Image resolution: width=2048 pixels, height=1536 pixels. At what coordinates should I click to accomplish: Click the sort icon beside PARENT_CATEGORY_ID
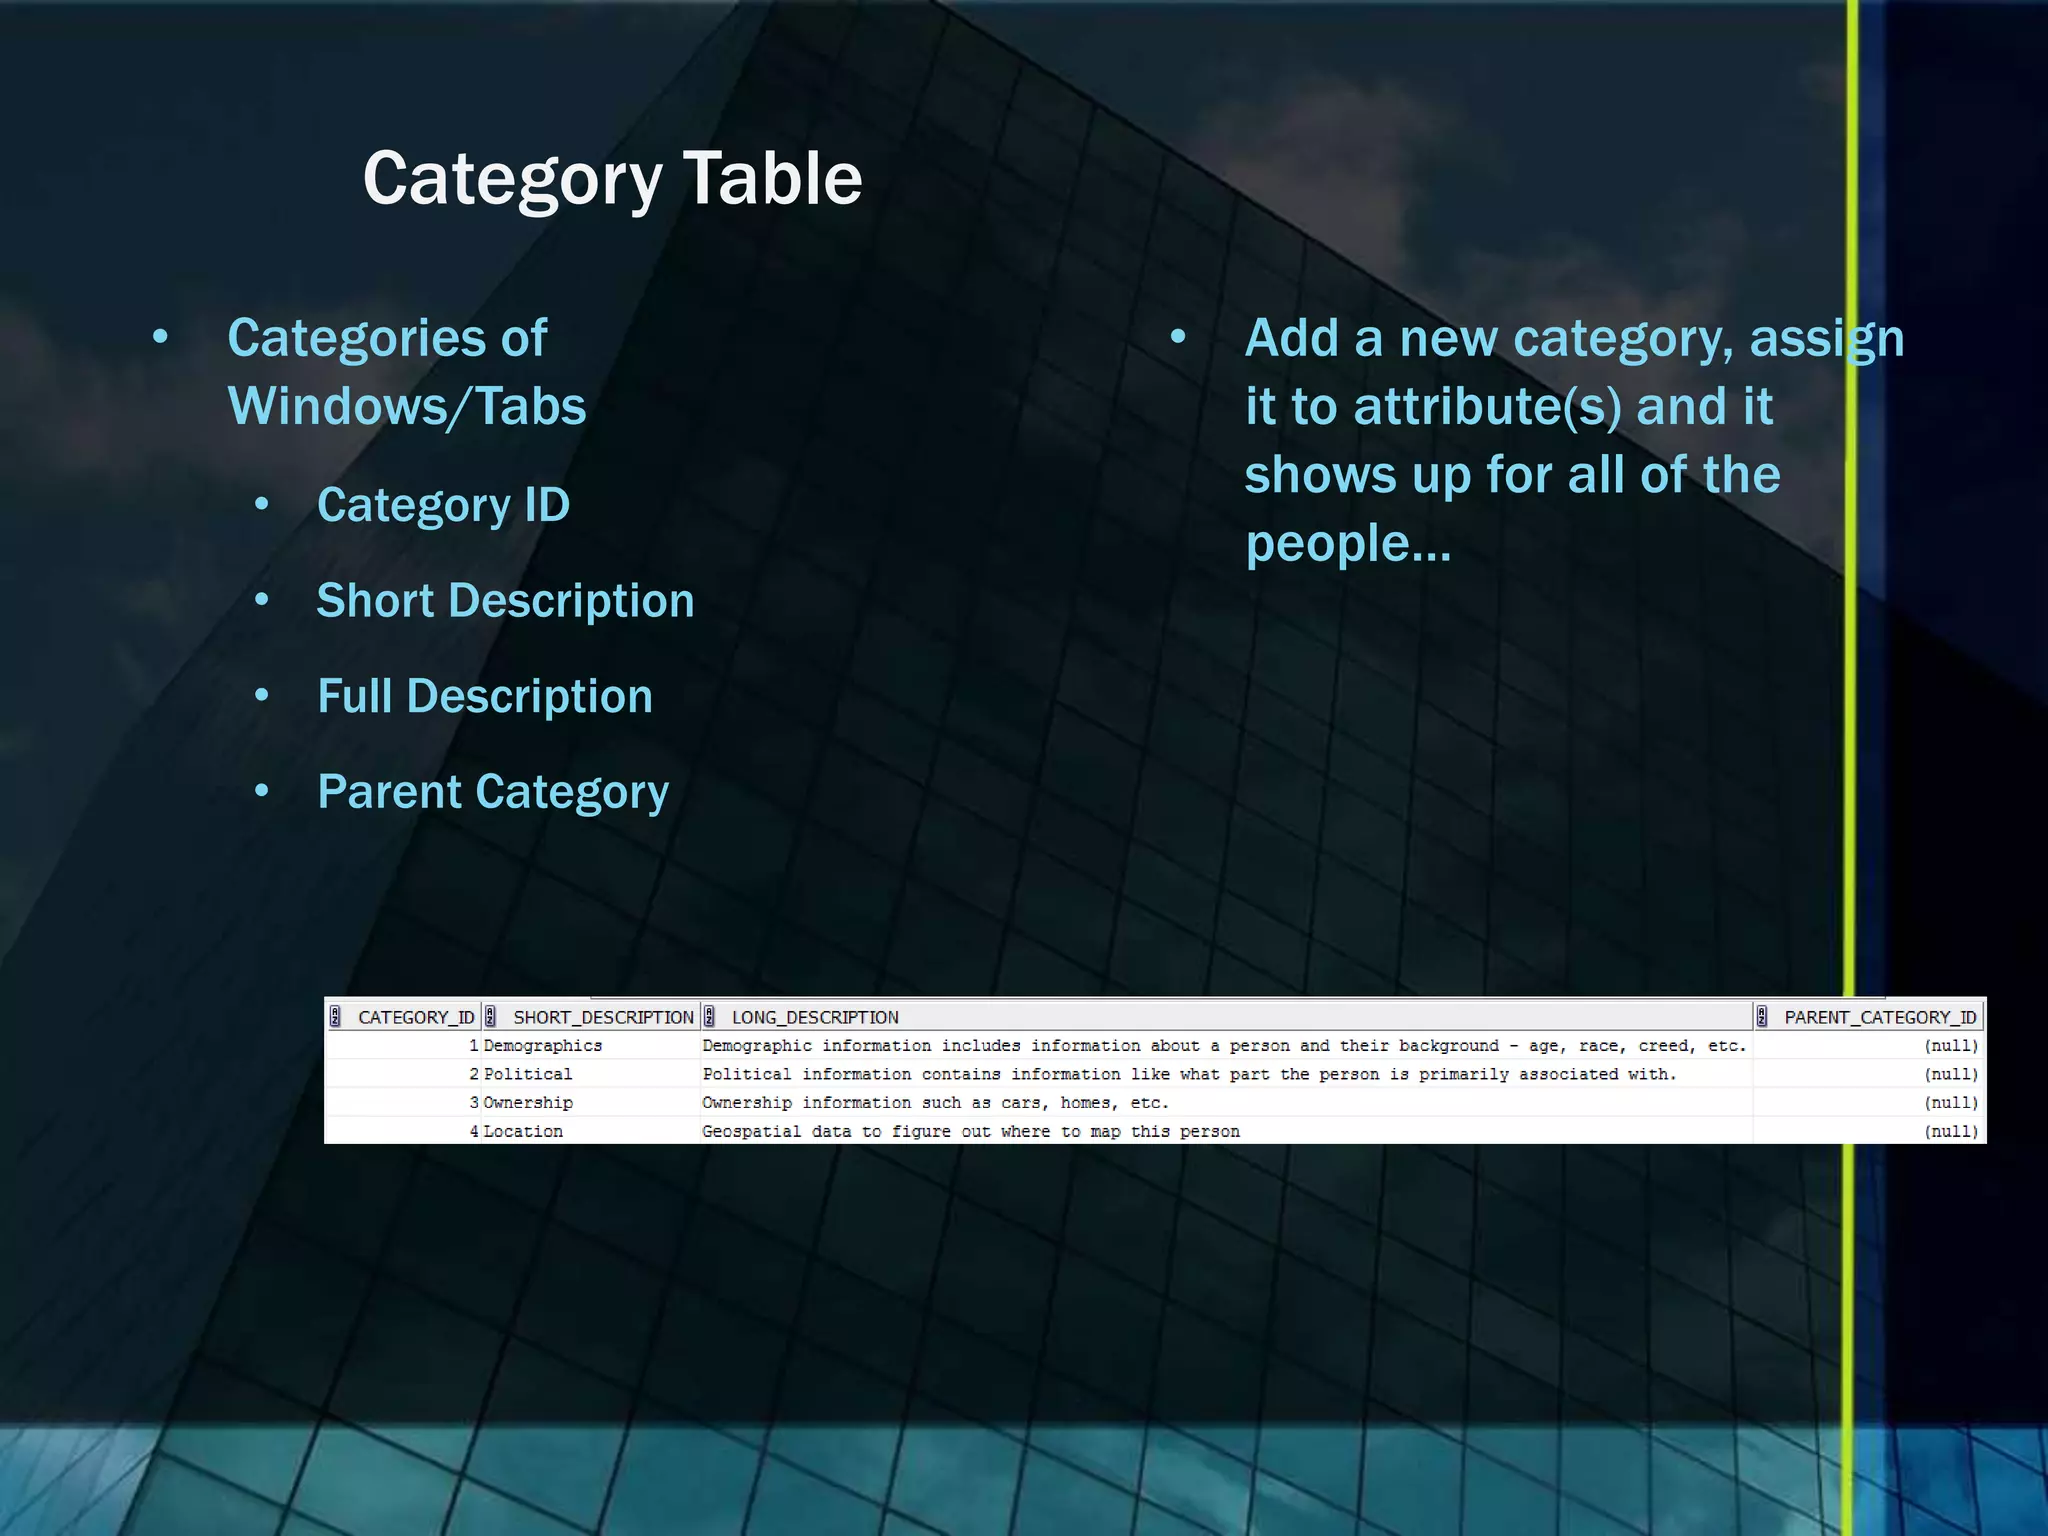[x=1762, y=1017]
